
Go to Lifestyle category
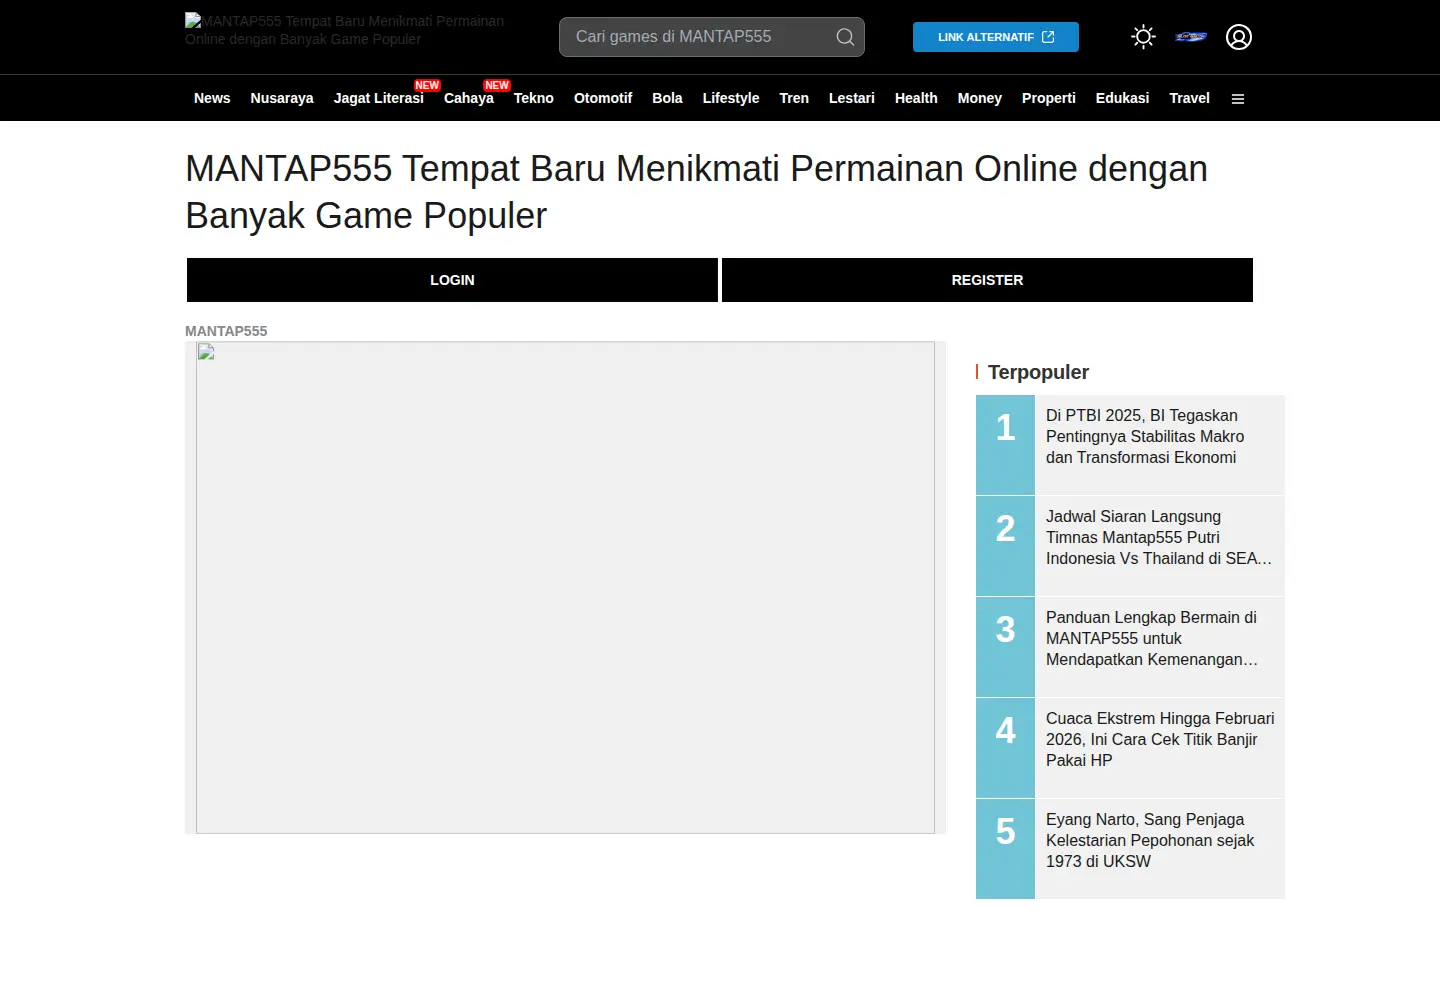(x=731, y=98)
